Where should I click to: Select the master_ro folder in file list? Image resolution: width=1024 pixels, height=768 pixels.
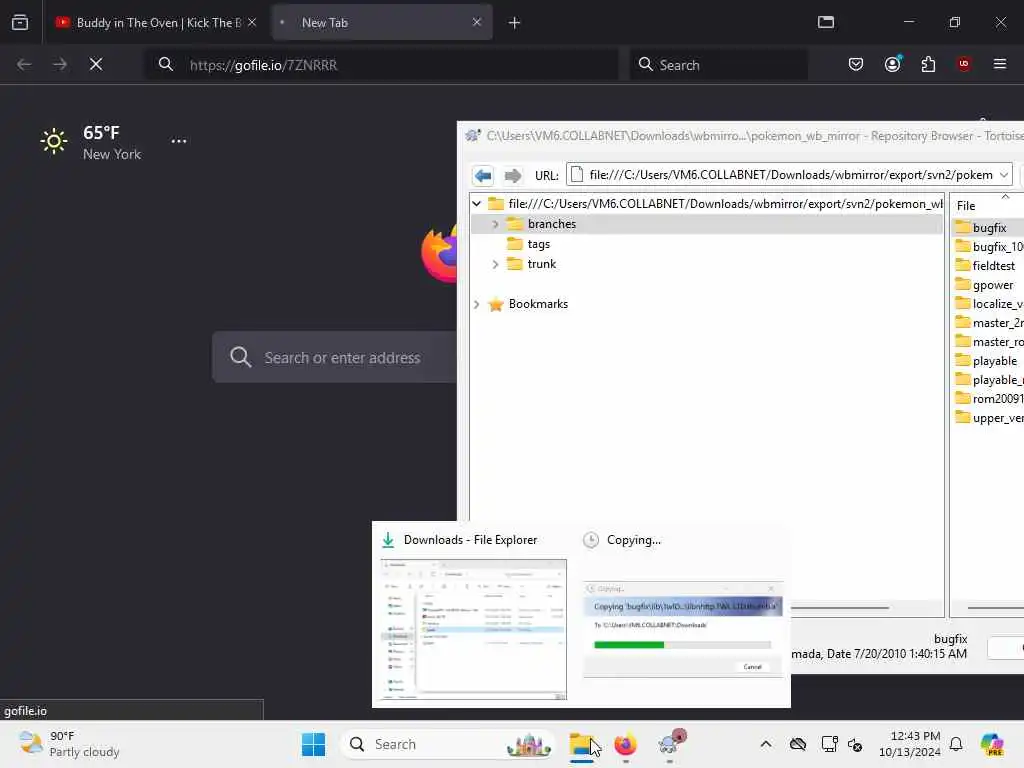coord(989,342)
